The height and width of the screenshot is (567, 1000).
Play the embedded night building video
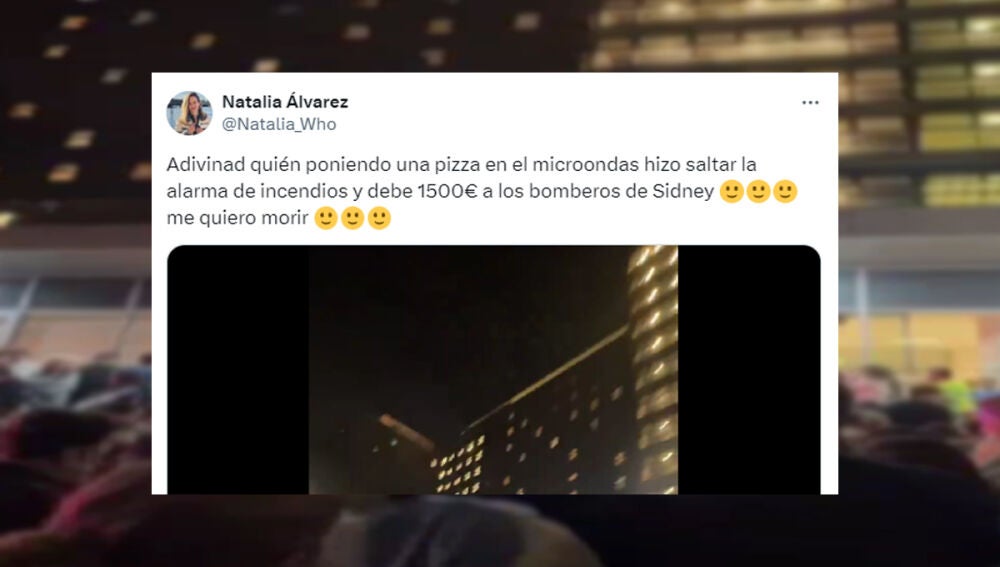click(494, 369)
